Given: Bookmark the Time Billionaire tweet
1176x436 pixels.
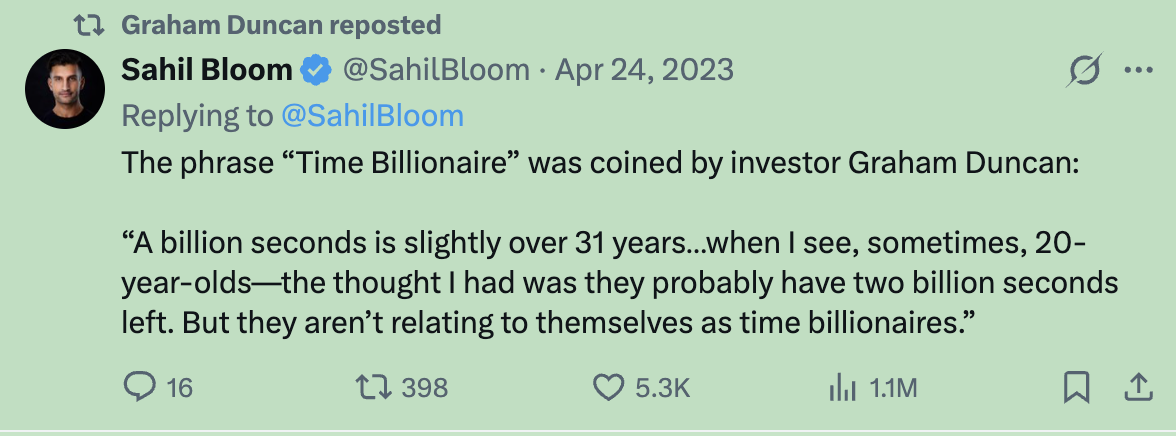Looking at the screenshot, I should 1076,387.
